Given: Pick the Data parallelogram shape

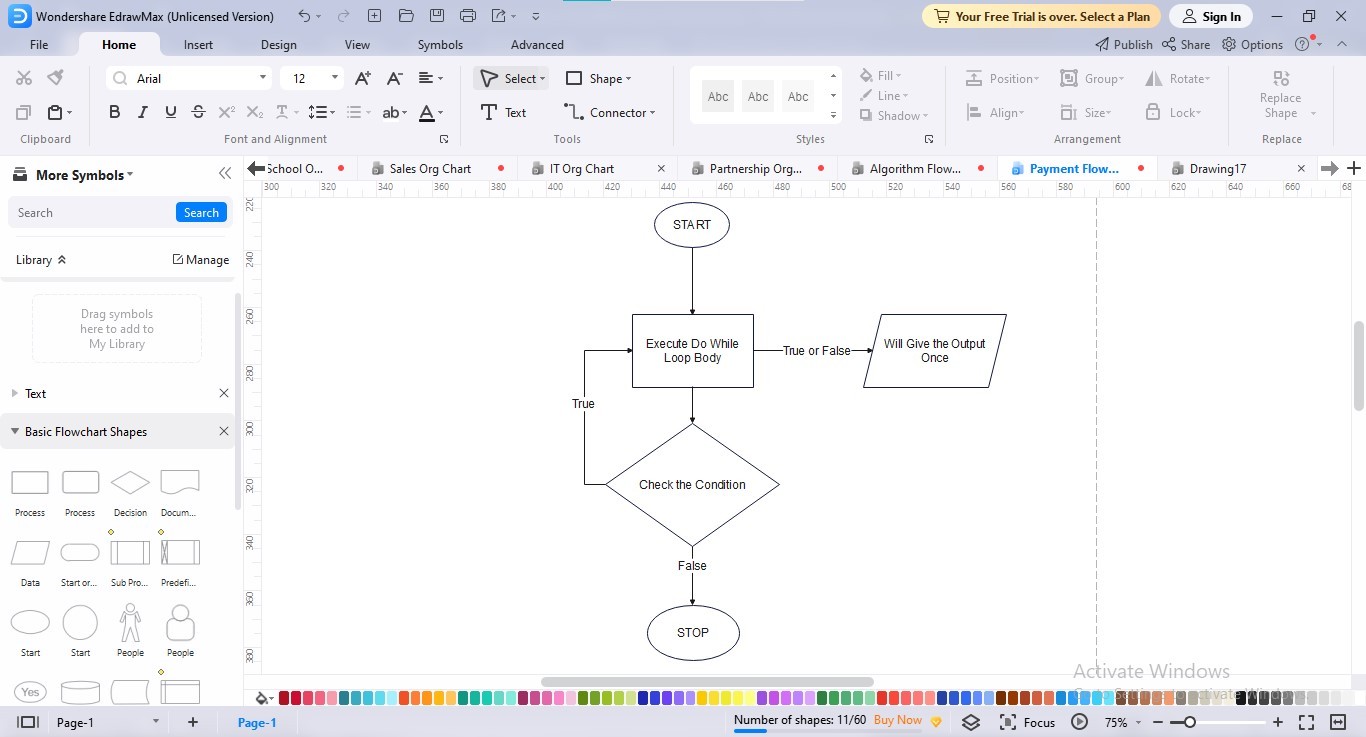Looking at the screenshot, I should click(x=30, y=552).
